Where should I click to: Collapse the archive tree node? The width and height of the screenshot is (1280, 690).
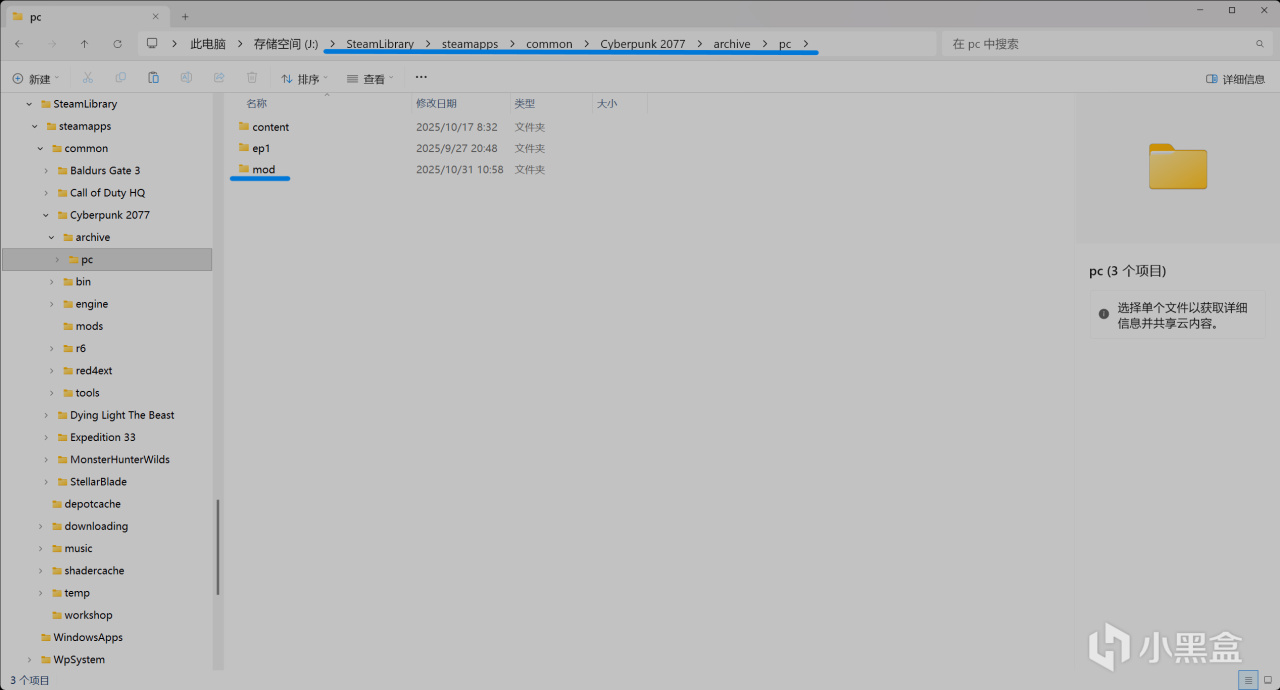coord(52,237)
